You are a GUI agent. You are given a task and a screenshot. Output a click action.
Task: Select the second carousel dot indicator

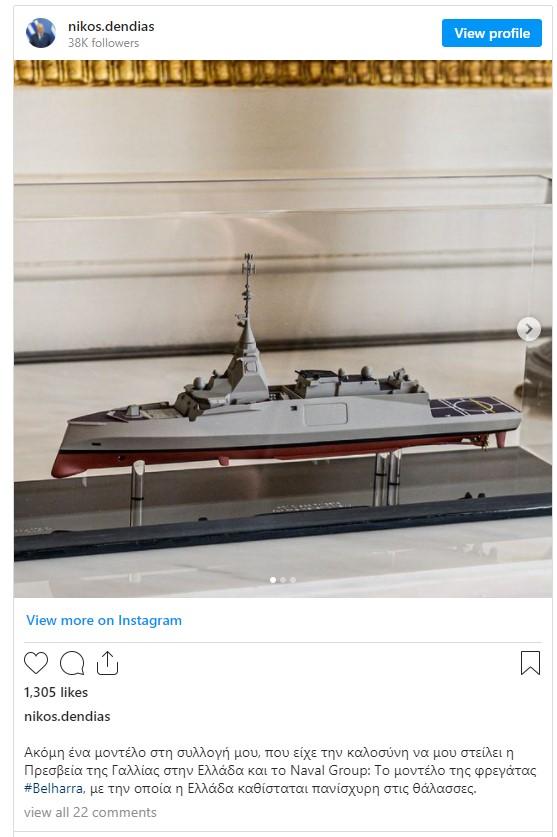[283, 580]
